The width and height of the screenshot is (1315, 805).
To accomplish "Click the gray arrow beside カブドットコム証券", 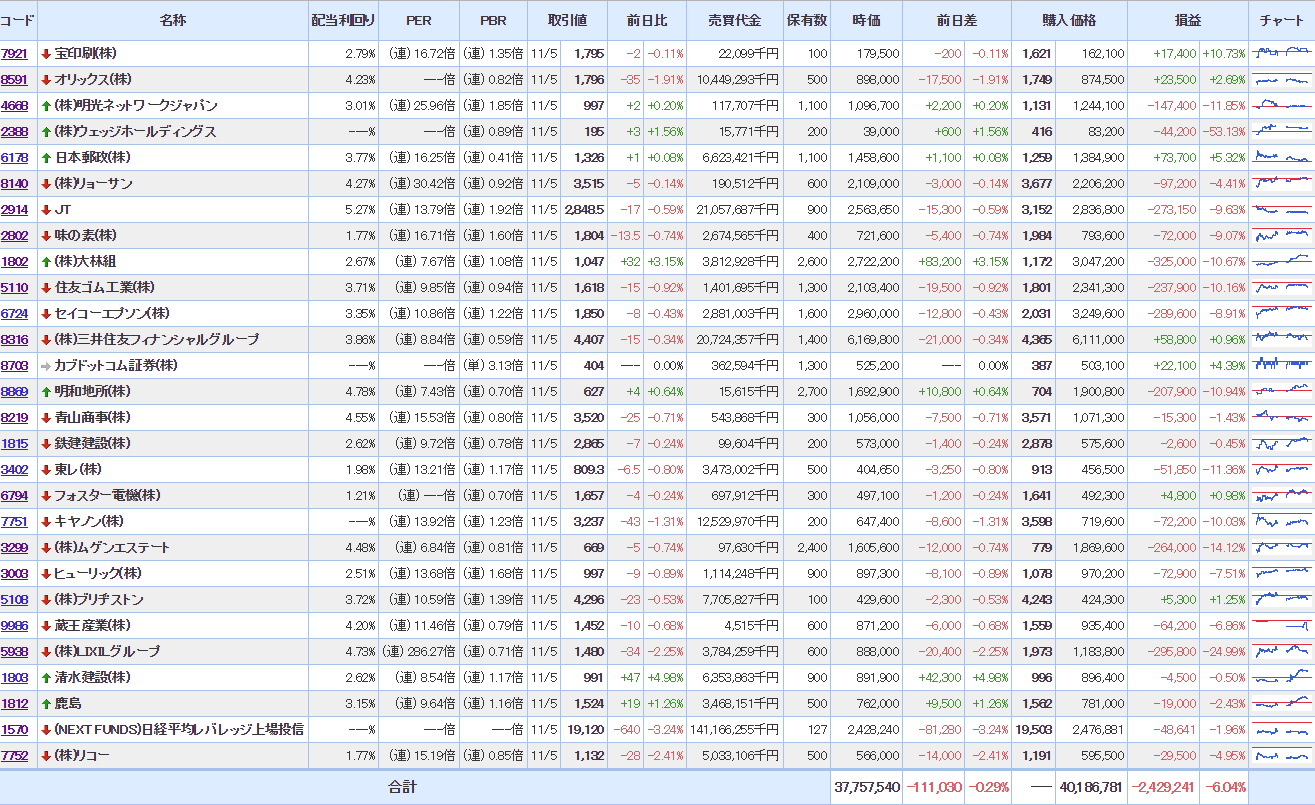I will point(46,366).
